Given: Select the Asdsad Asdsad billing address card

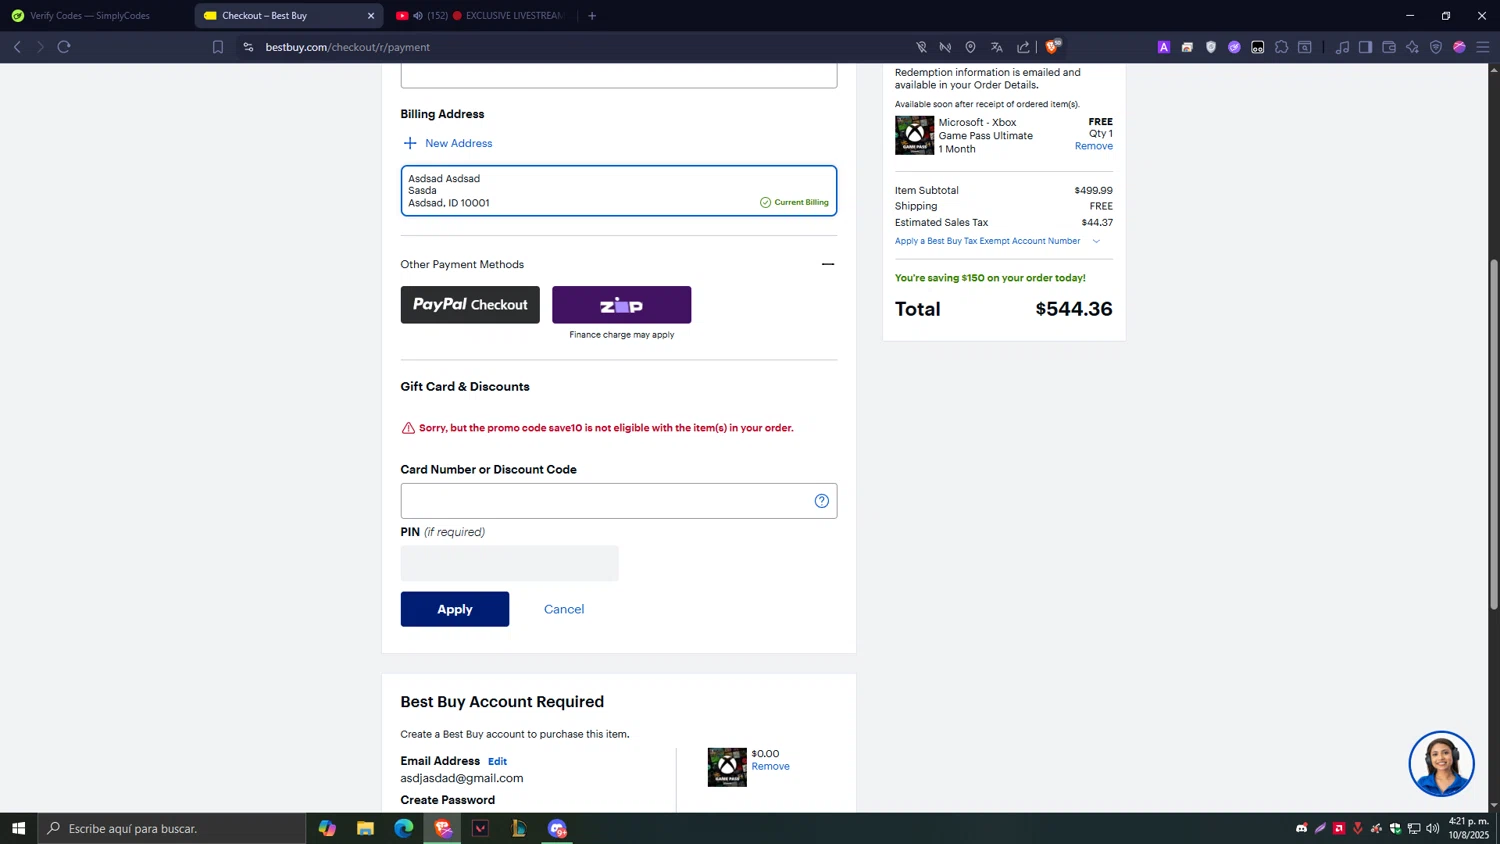Looking at the screenshot, I should pos(619,191).
